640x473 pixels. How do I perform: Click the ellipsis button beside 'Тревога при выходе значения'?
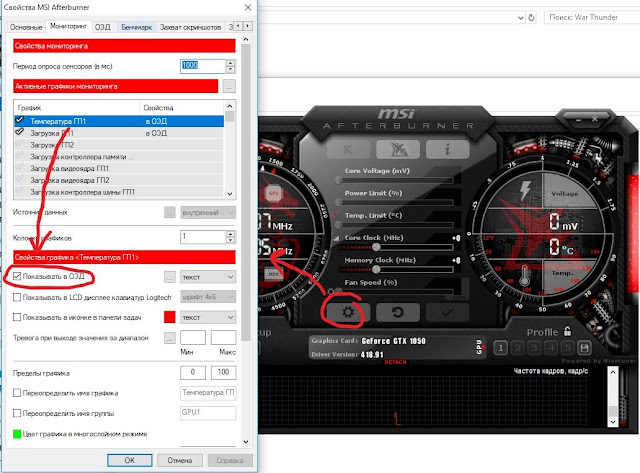tap(170, 338)
